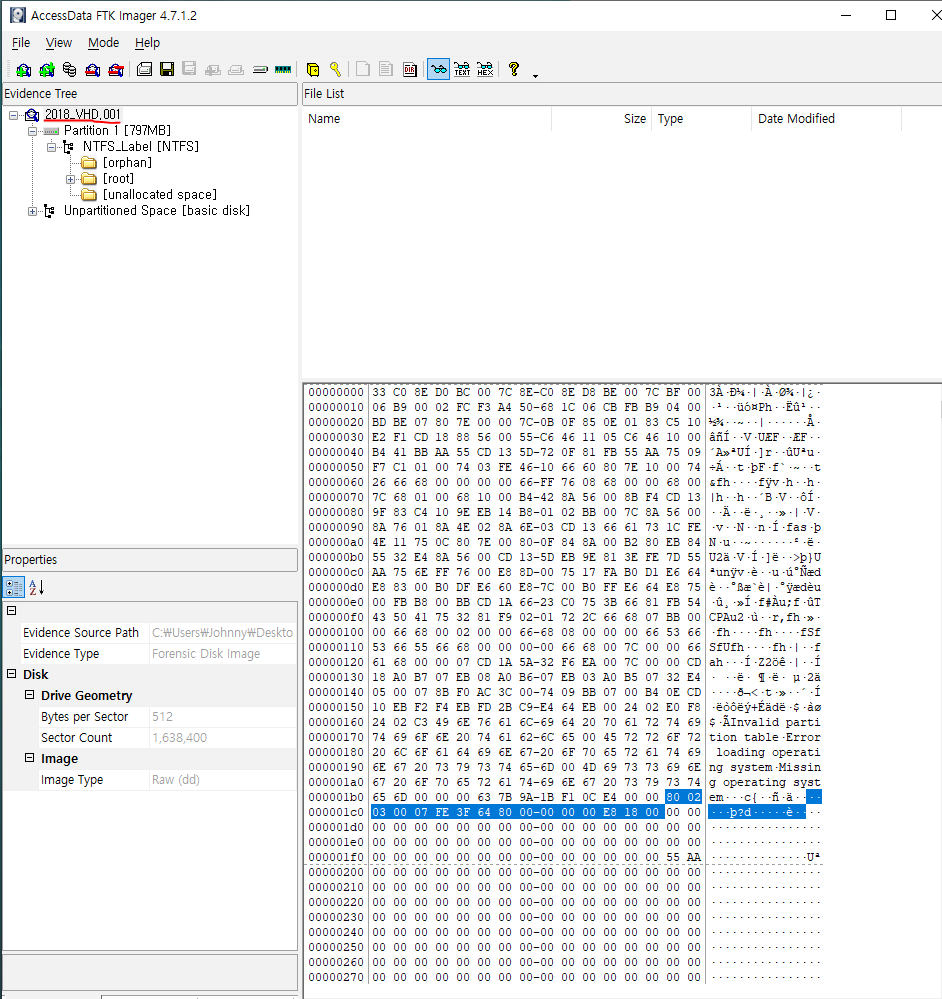This screenshot has height=999, width=942.
Task: Open the Image Mounting tool icon
Action: tap(69, 69)
